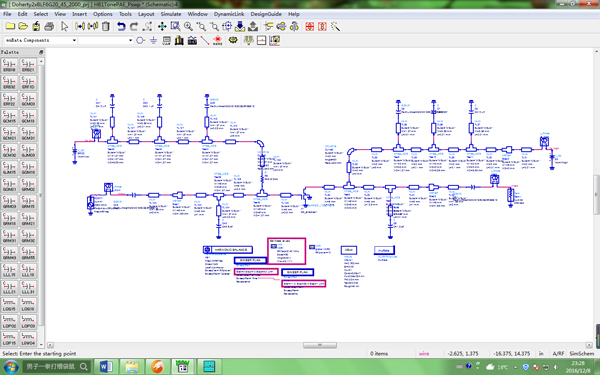This screenshot has width=600, height=375.
Task: Open File Explorer from the taskbar
Action: [132, 367]
